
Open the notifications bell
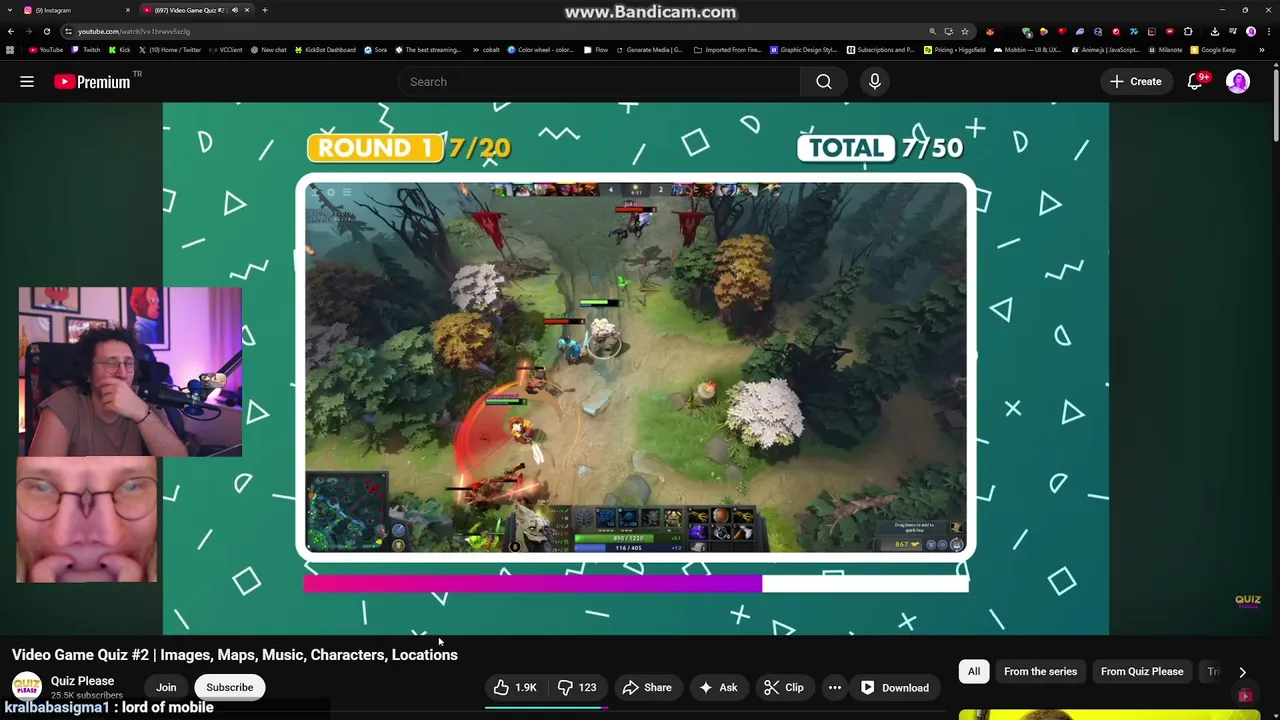(1195, 82)
